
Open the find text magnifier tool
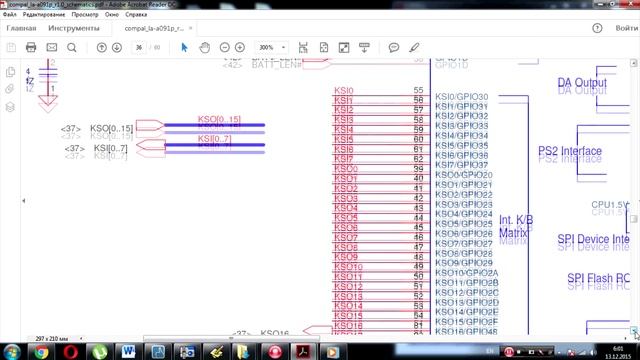coord(71,47)
